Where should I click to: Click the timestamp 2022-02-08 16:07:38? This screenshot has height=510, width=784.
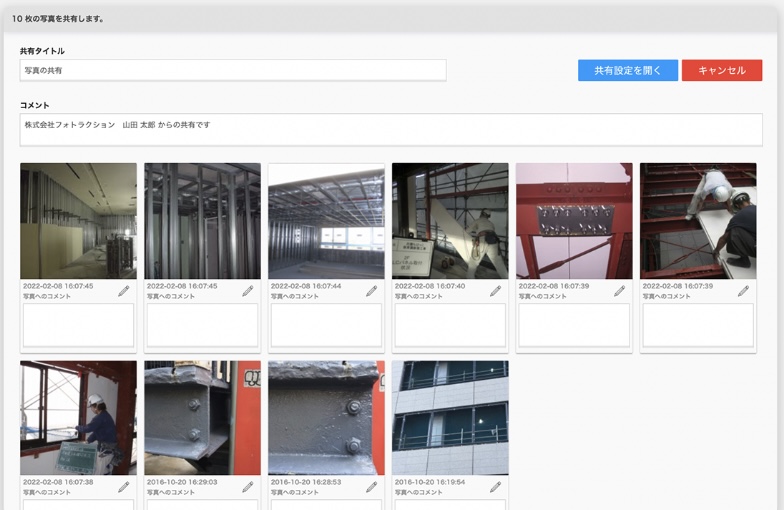click(x=58, y=482)
